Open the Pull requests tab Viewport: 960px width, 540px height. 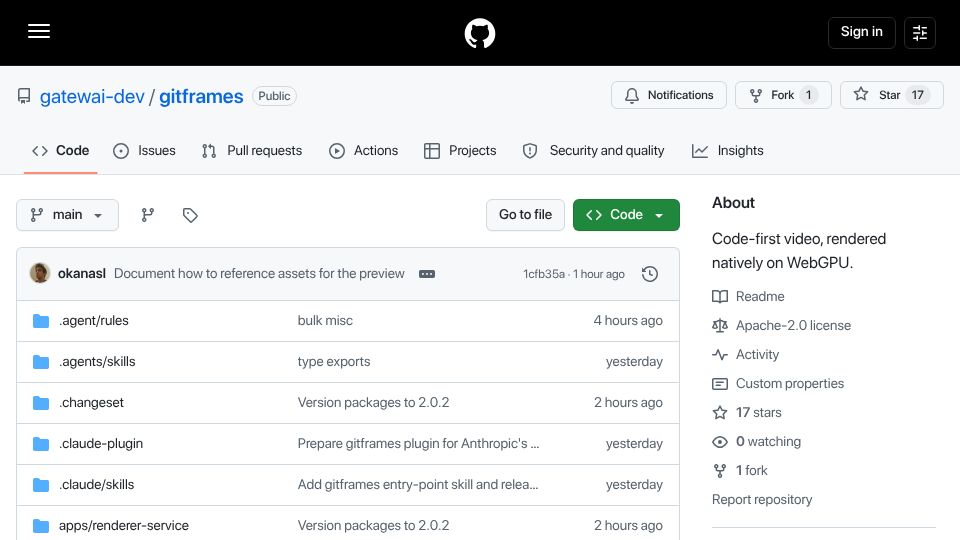pyautogui.click(x=252, y=151)
